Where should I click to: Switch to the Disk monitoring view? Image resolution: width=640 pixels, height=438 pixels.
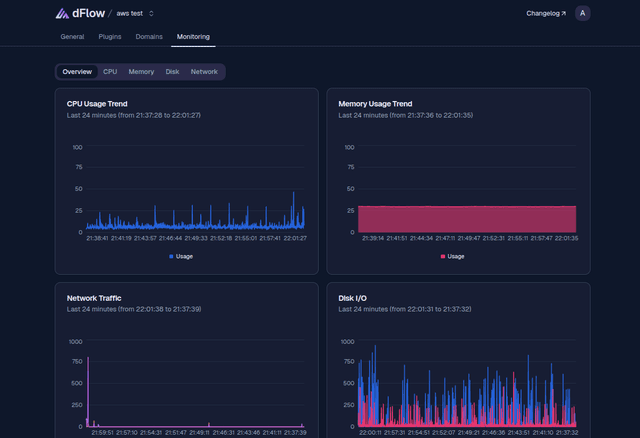point(173,72)
